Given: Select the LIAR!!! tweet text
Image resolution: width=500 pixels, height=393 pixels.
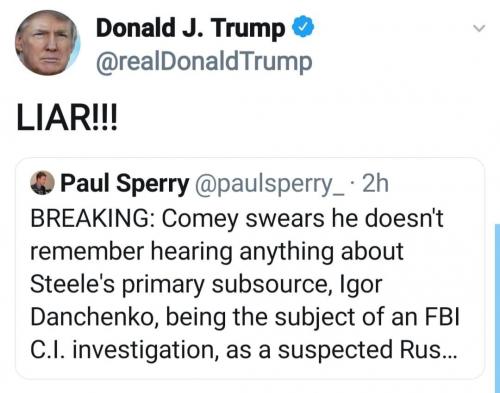Looking at the screenshot, I should 67,118.
